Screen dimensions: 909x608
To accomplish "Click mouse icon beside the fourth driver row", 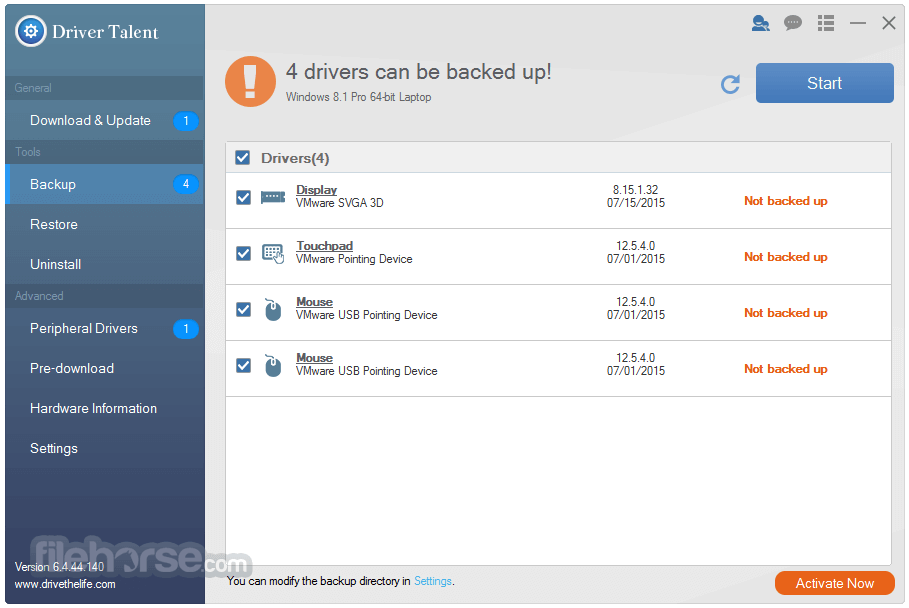I will (x=272, y=366).
